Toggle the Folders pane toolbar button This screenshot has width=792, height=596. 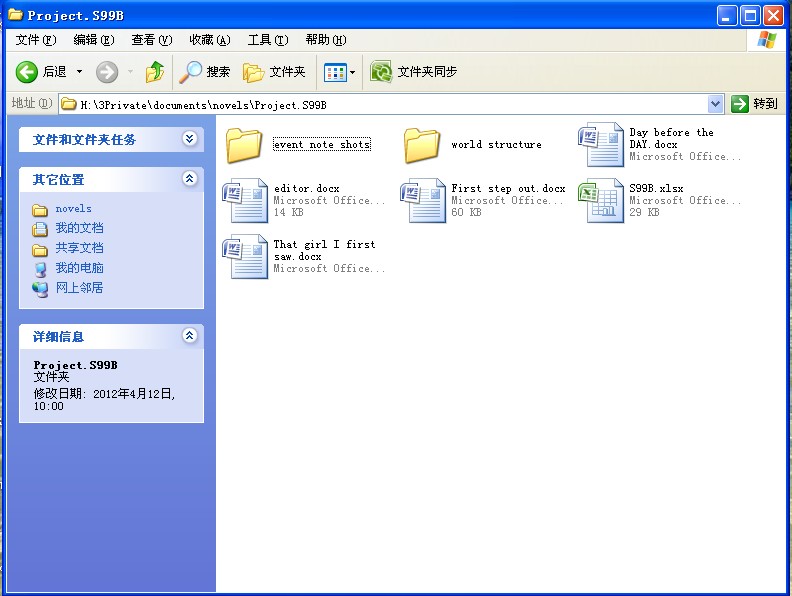coord(274,72)
